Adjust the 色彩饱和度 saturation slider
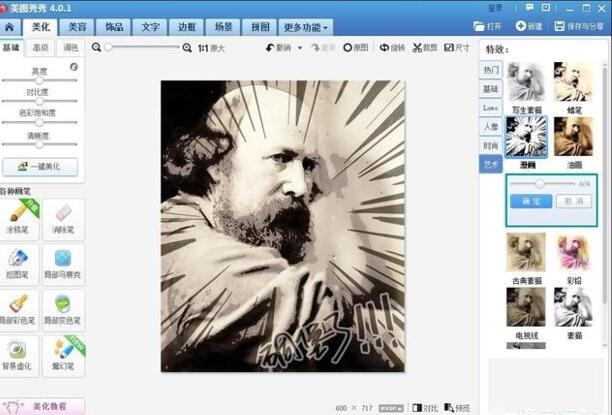 pos(39,122)
